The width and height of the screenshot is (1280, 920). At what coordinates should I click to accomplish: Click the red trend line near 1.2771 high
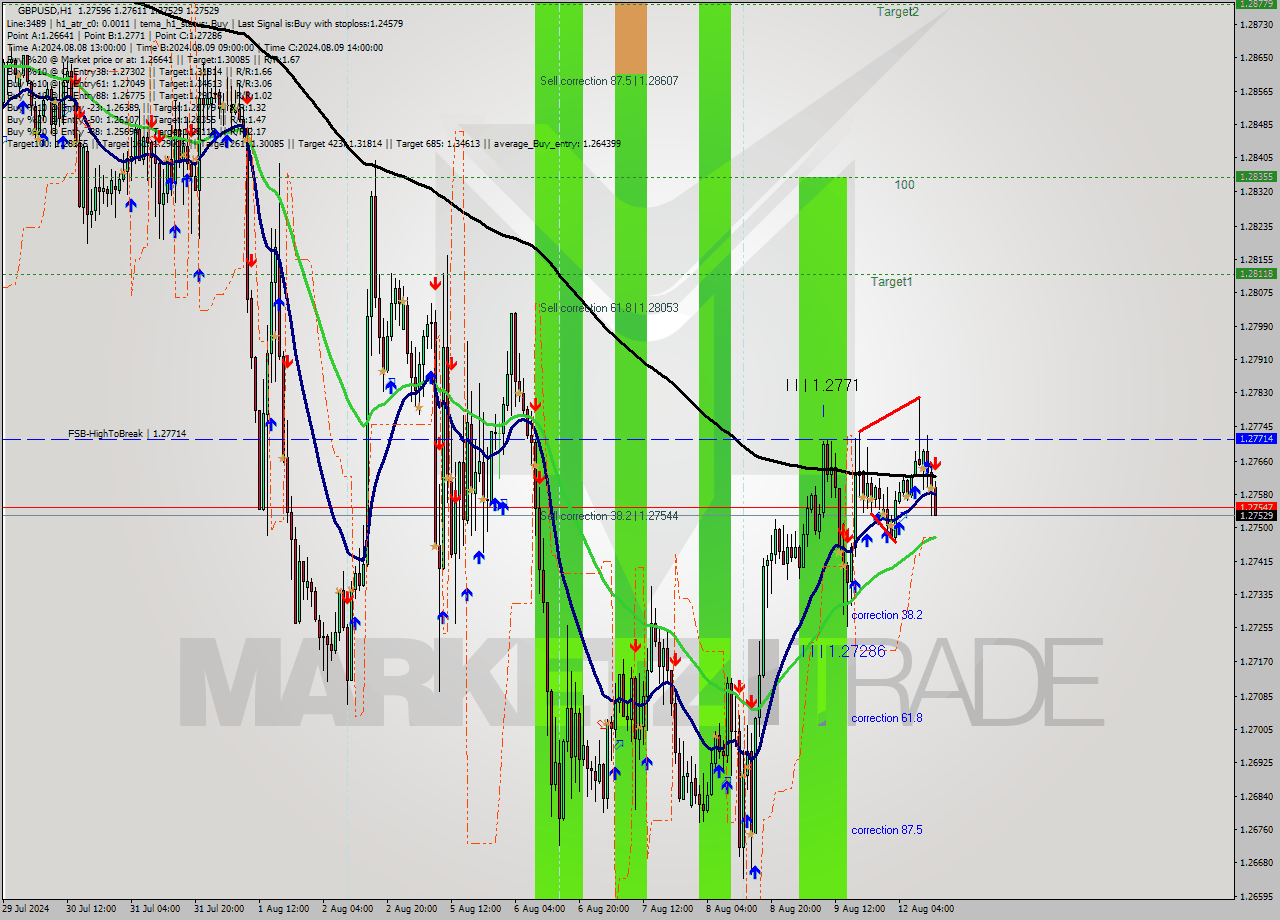coord(889,415)
